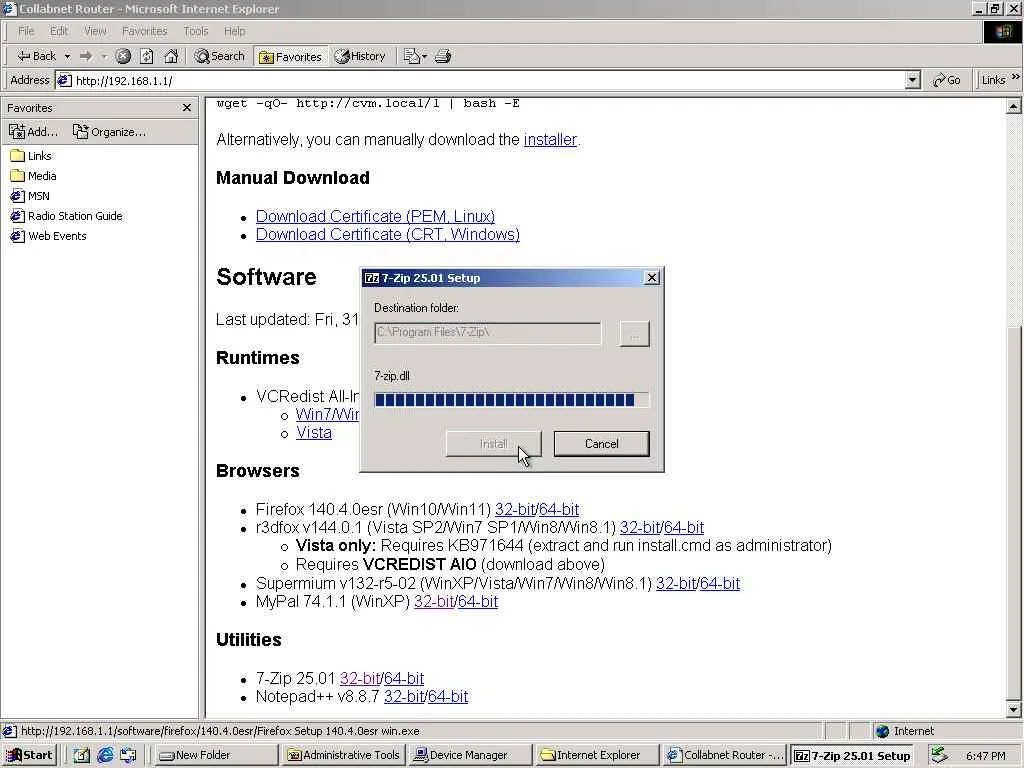The width and height of the screenshot is (1024, 768).
Task: Click Add... in Favorites pane
Action: point(33,132)
